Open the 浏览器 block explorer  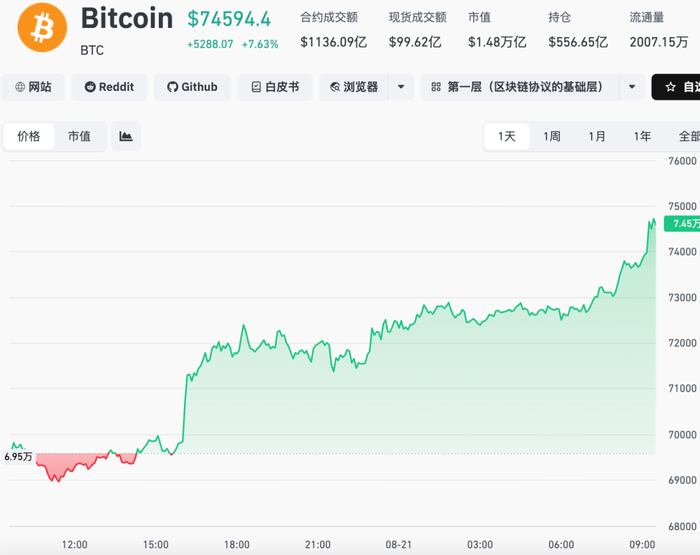coord(354,87)
